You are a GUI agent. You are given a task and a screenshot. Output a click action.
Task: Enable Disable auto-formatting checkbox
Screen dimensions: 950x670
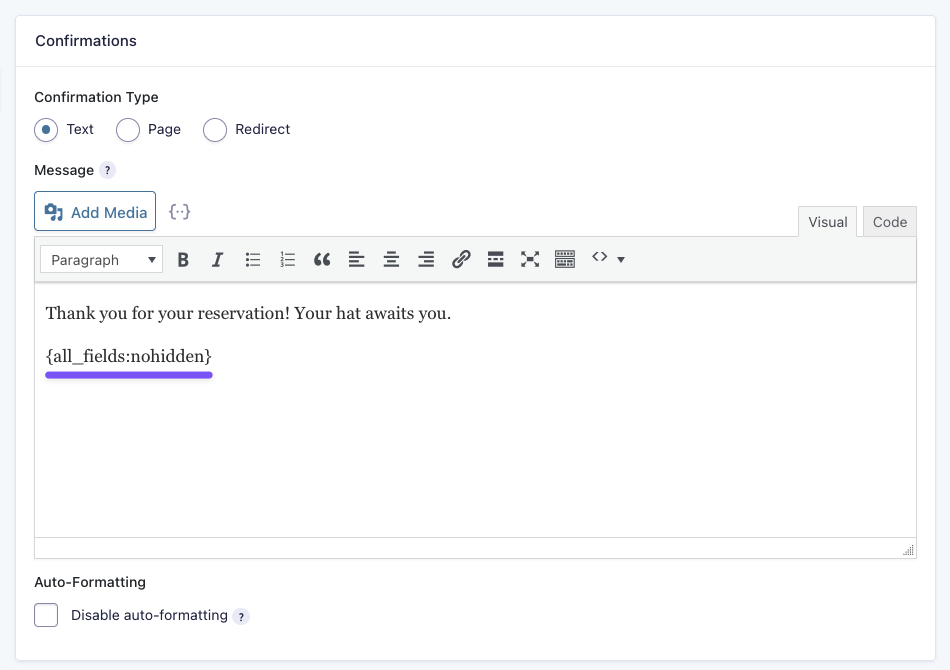pyautogui.click(x=46, y=615)
